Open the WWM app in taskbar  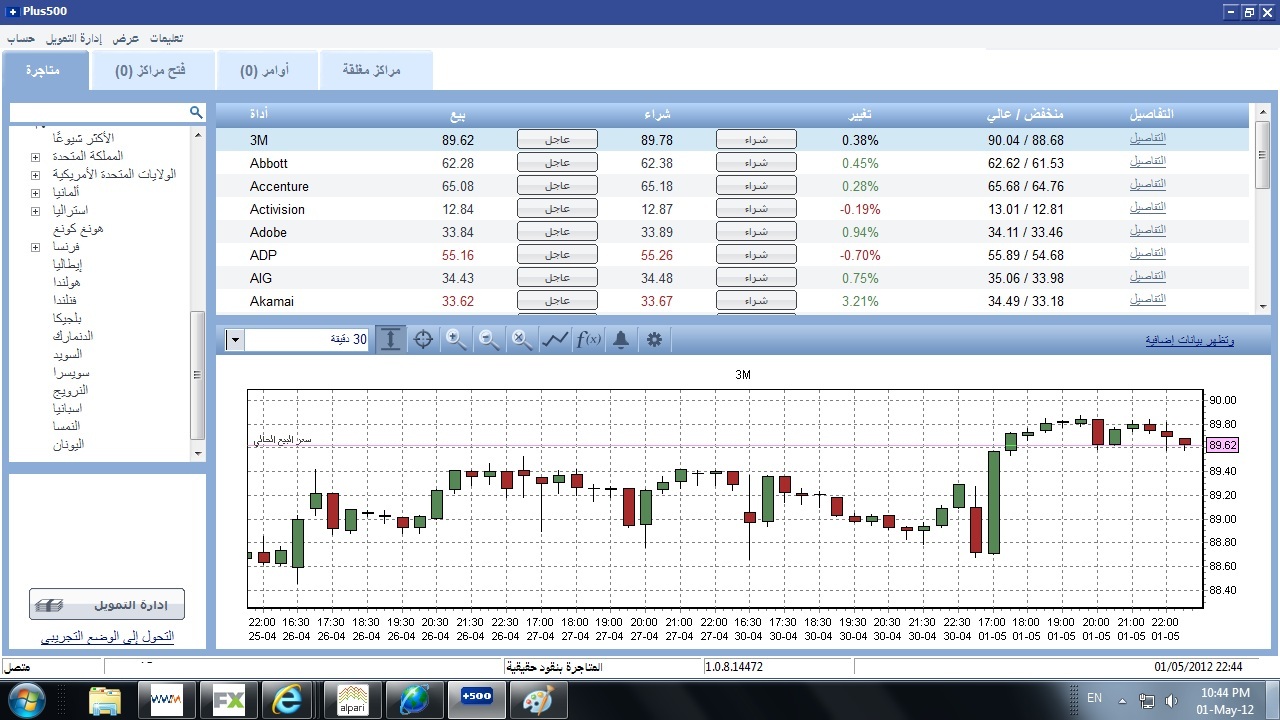166,700
